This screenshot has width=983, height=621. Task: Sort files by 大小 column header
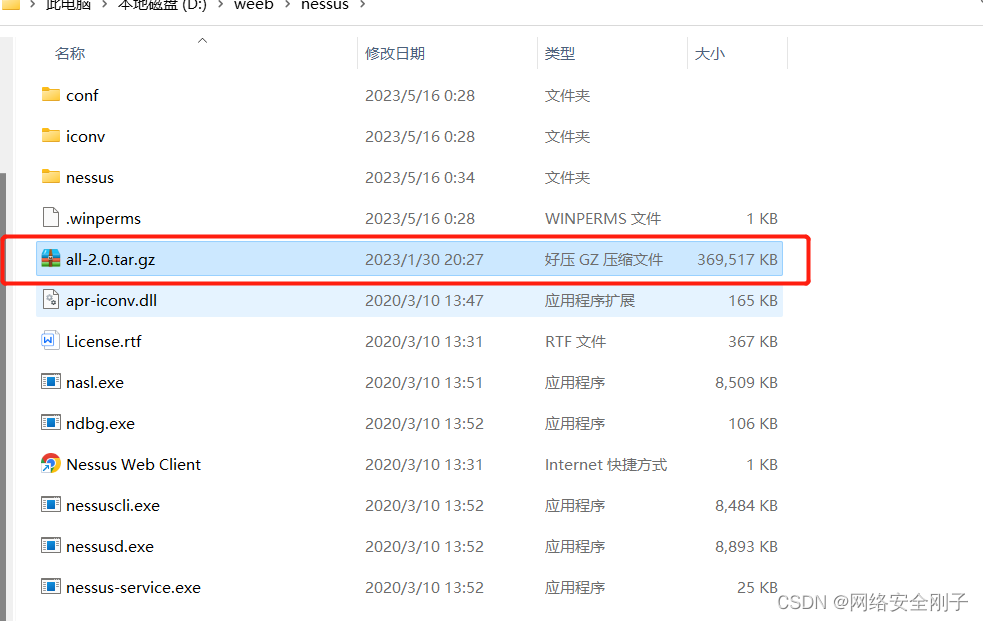click(x=710, y=54)
